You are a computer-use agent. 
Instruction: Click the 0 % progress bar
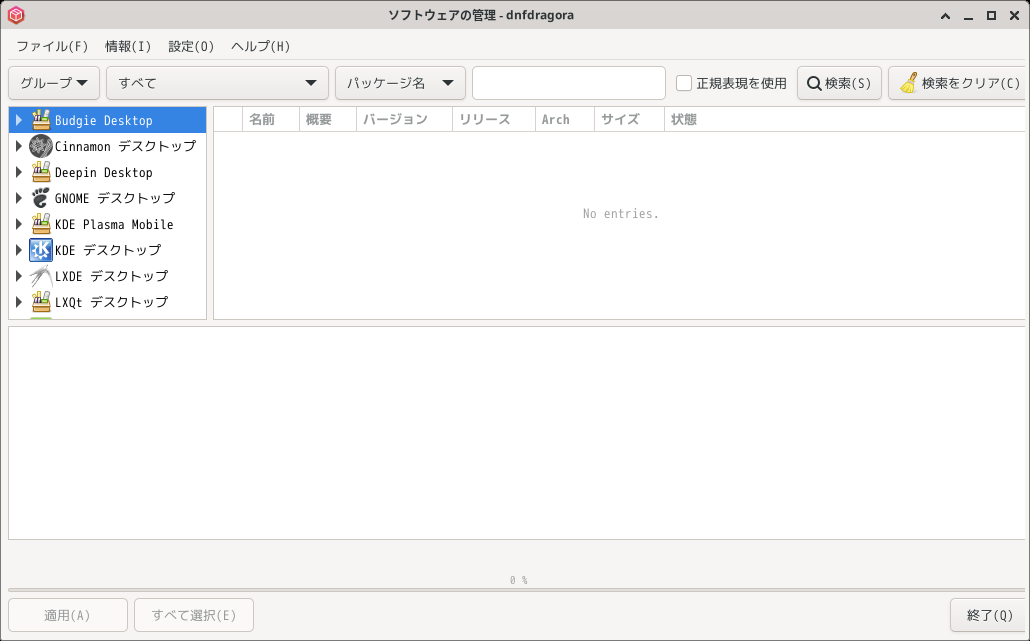click(518, 588)
